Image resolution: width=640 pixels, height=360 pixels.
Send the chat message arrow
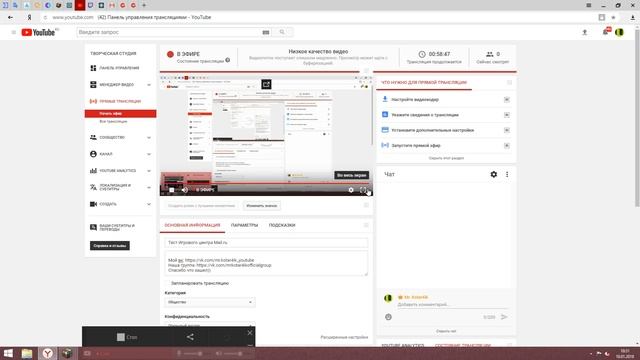[x=504, y=317]
